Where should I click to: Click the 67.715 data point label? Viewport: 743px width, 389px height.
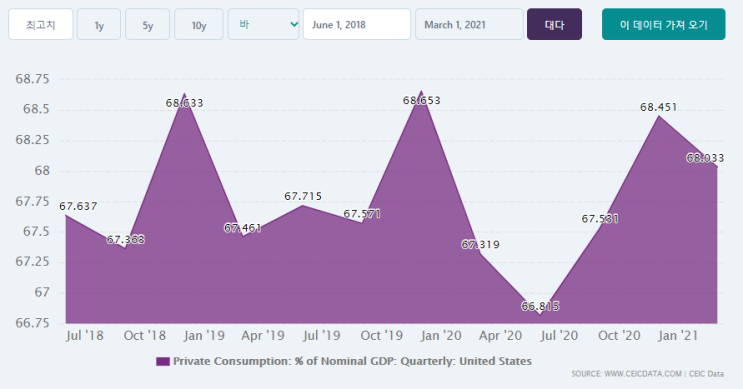[303, 196]
